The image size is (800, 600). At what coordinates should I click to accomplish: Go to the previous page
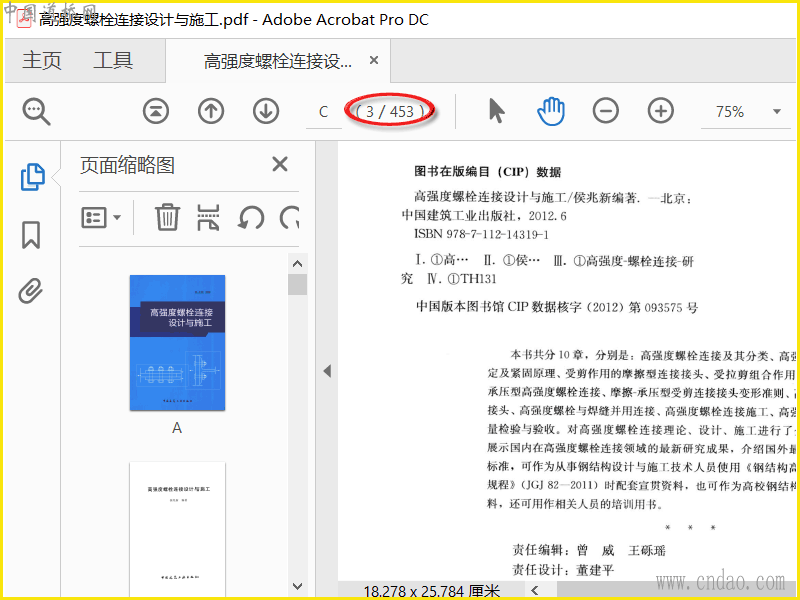click(211, 111)
